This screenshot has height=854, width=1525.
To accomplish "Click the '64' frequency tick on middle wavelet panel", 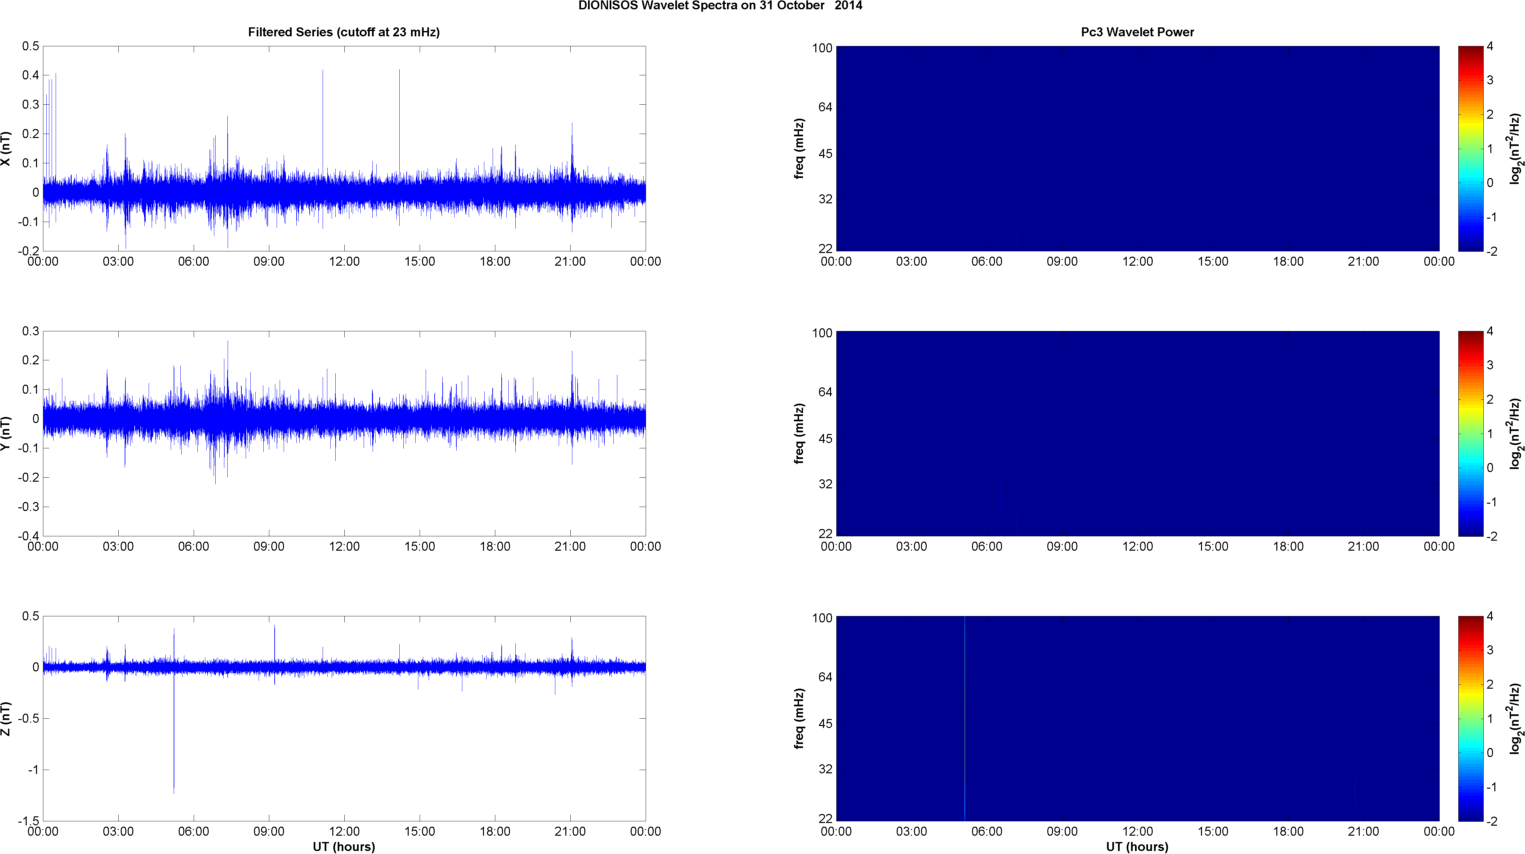I will pyautogui.click(x=826, y=392).
